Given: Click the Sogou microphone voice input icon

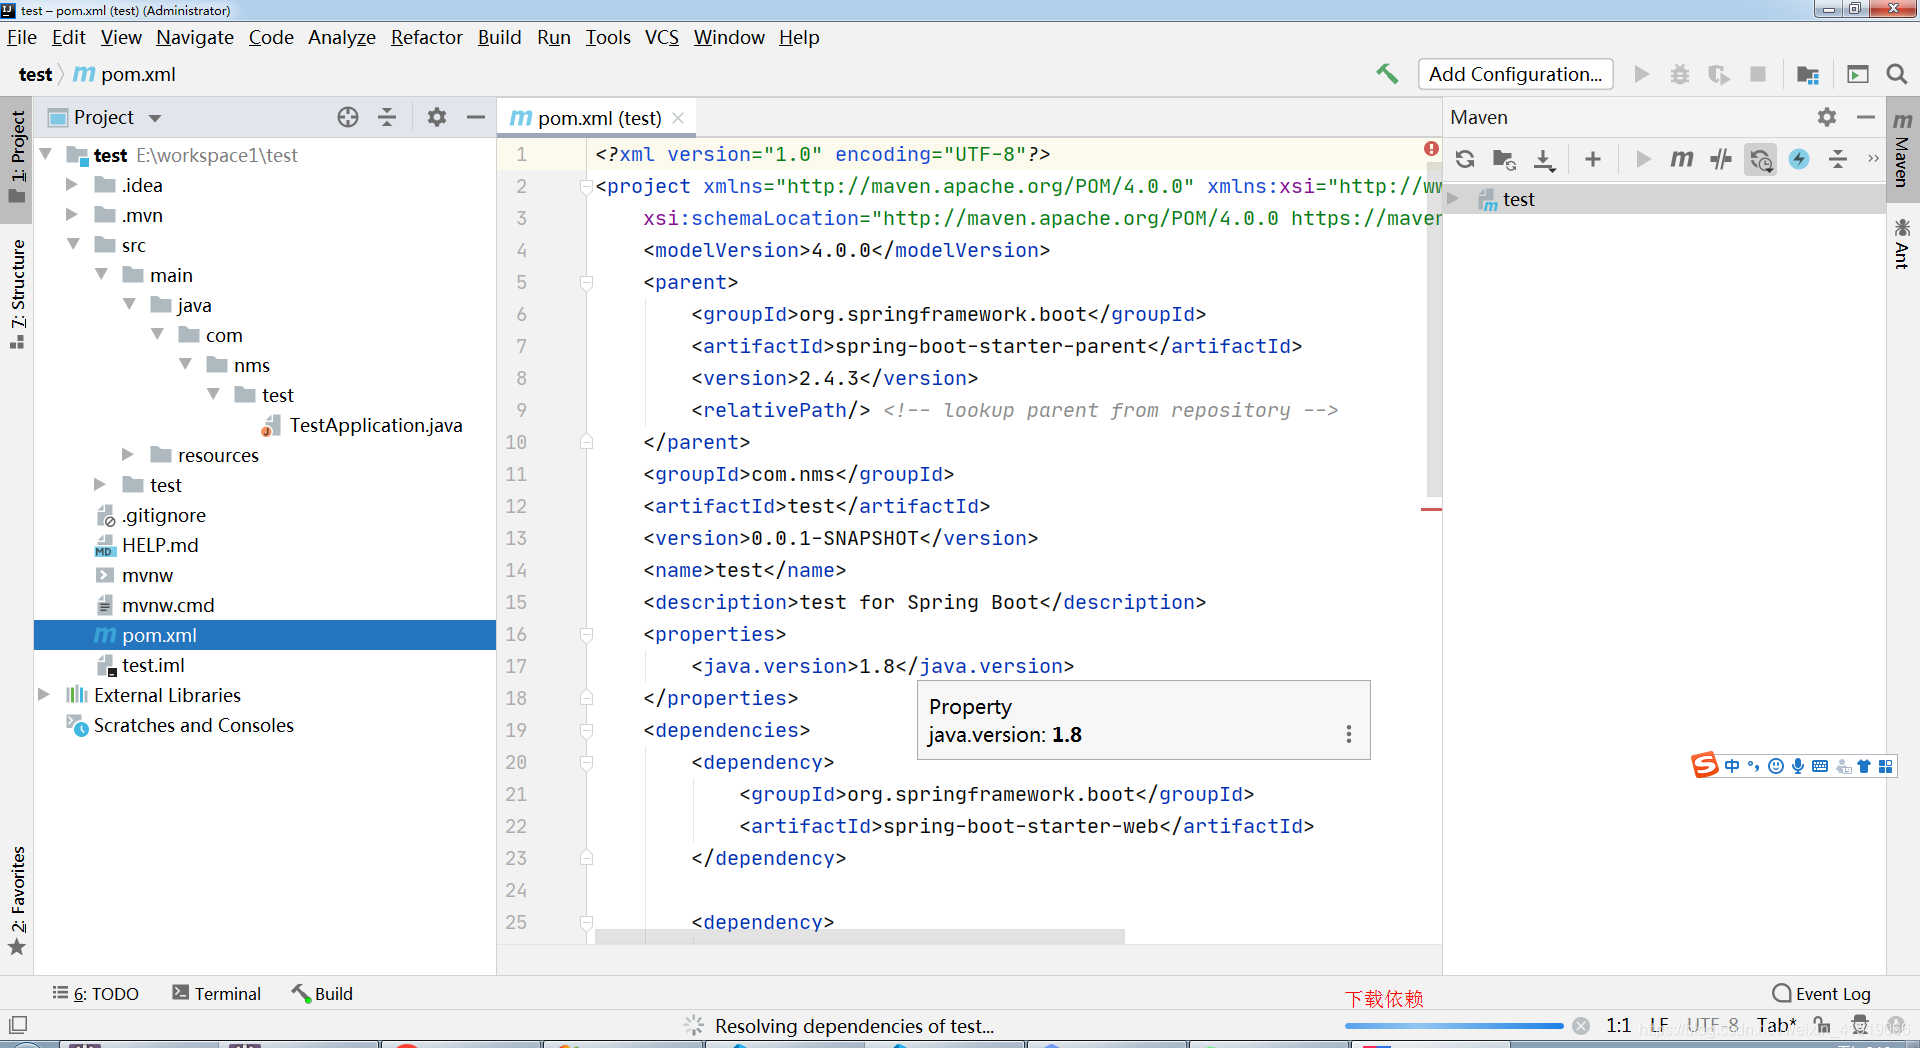Looking at the screenshot, I should click(x=1798, y=766).
